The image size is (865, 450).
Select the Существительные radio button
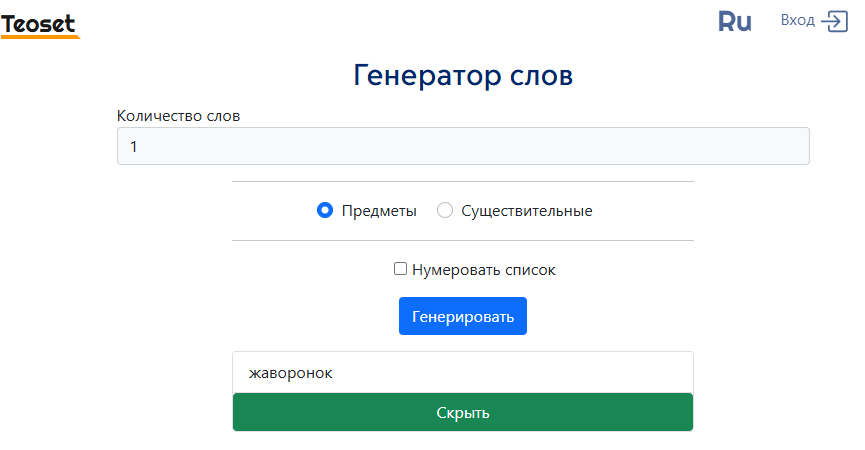coord(445,210)
